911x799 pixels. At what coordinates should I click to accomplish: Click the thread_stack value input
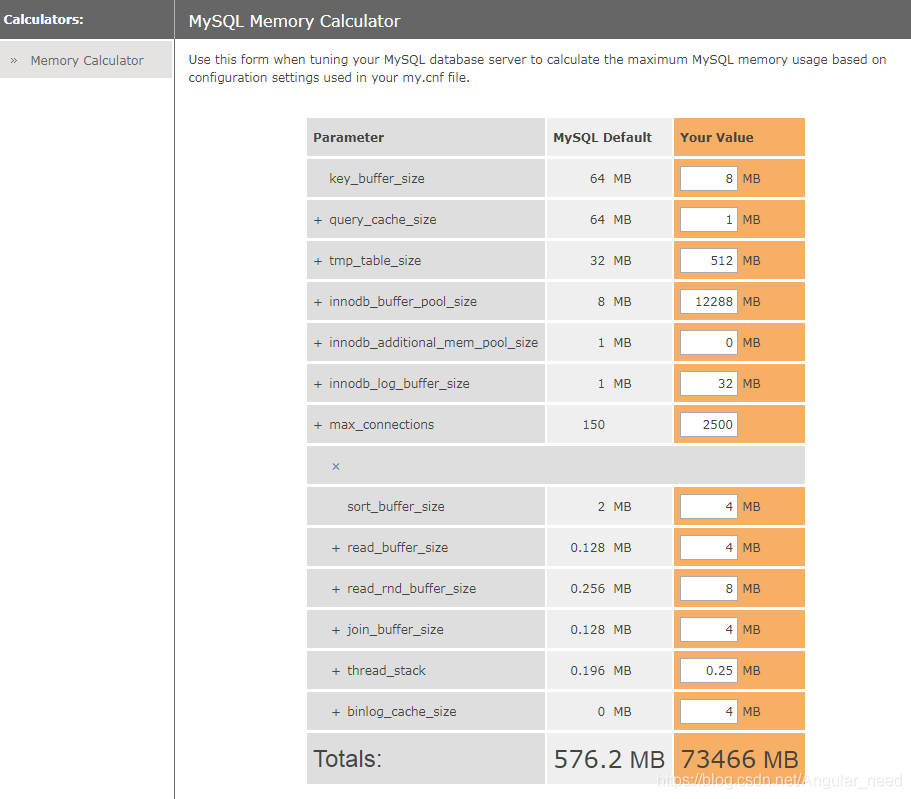pyautogui.click(x=708, y=670)
